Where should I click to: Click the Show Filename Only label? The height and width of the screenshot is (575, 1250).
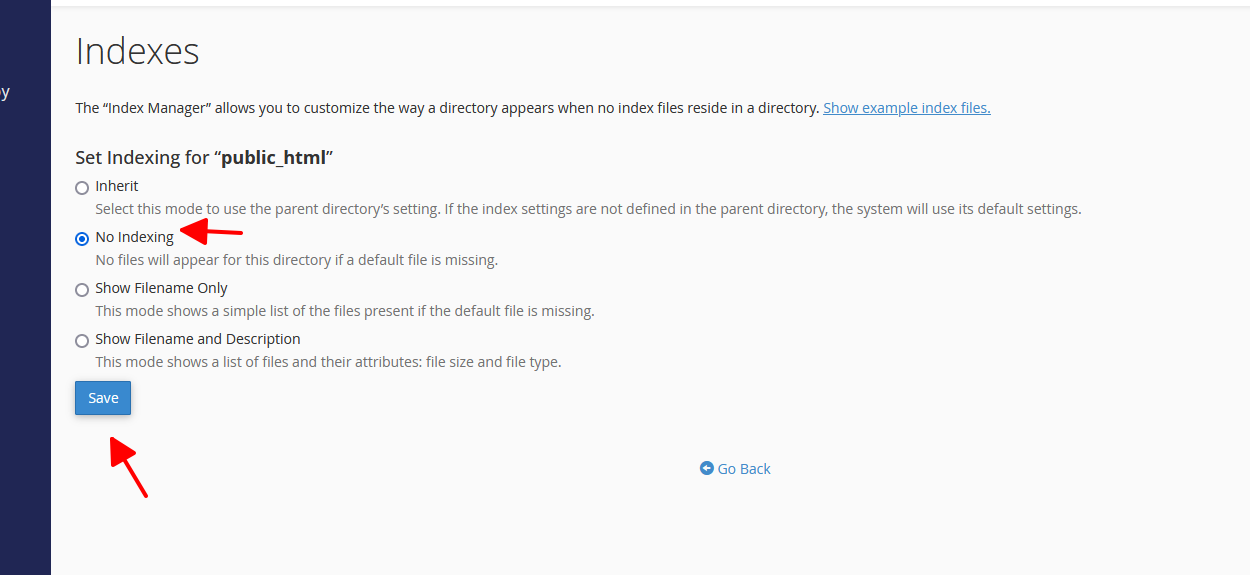[161, 288]
